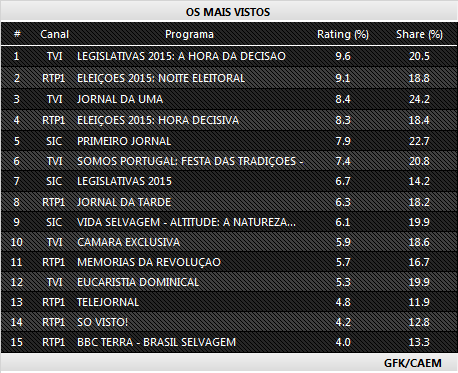Open row Legislativas 2015: A Hora da Decisao
458x373 pixels.
coord(229,56)
